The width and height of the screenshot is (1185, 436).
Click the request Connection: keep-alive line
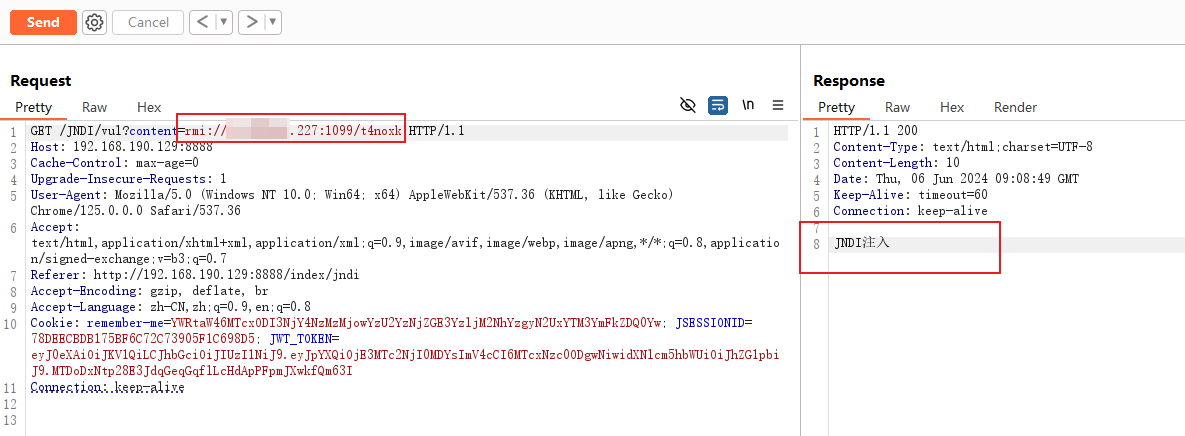tap(107, 387)
